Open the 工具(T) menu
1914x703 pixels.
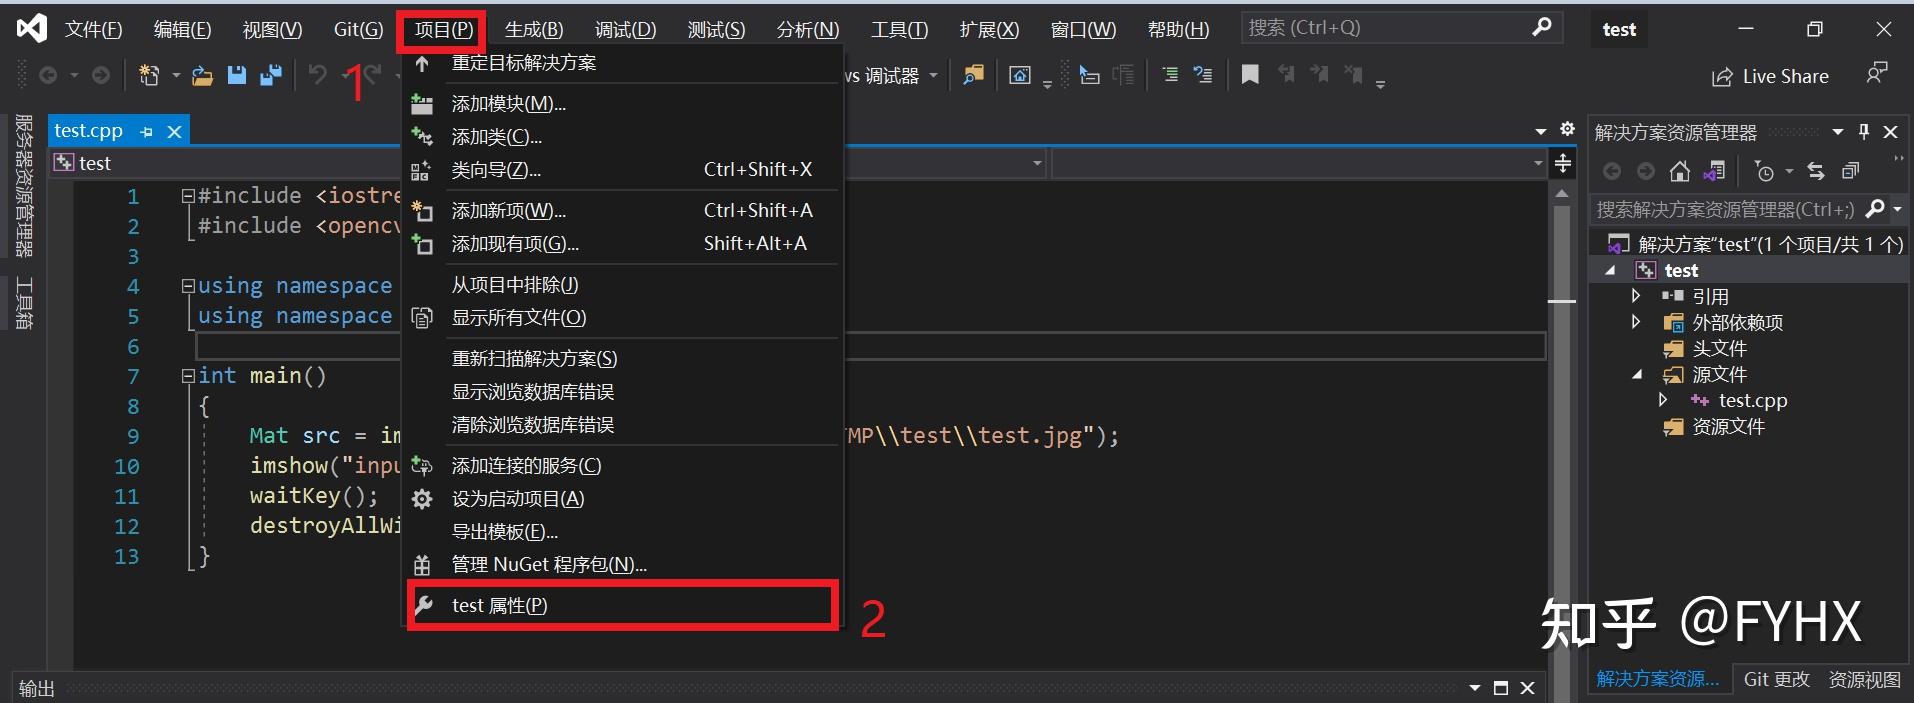(x=899, y=29)
